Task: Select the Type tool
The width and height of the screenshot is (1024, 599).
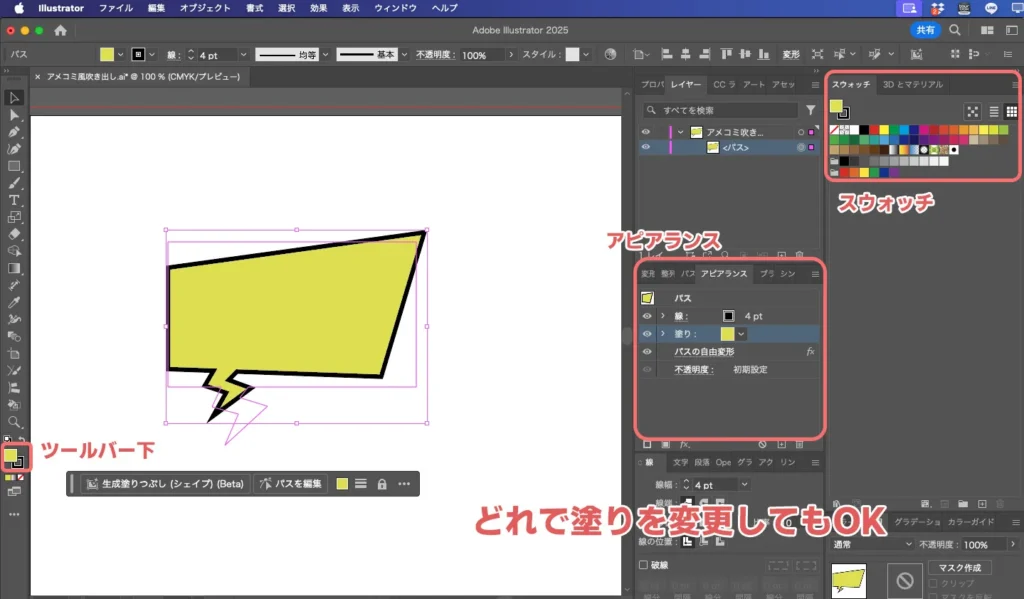Action: pyautogui.click(x=14, y=201)
